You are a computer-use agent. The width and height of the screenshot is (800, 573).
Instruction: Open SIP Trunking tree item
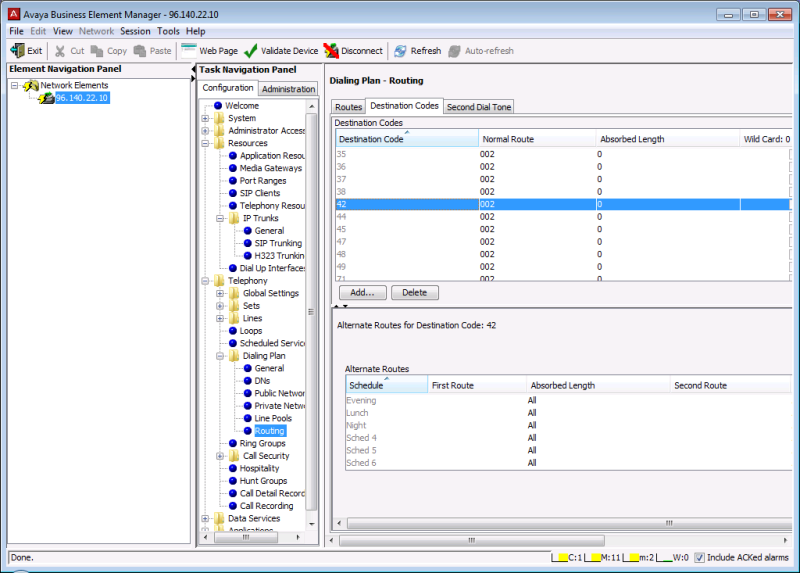(278, 243)
